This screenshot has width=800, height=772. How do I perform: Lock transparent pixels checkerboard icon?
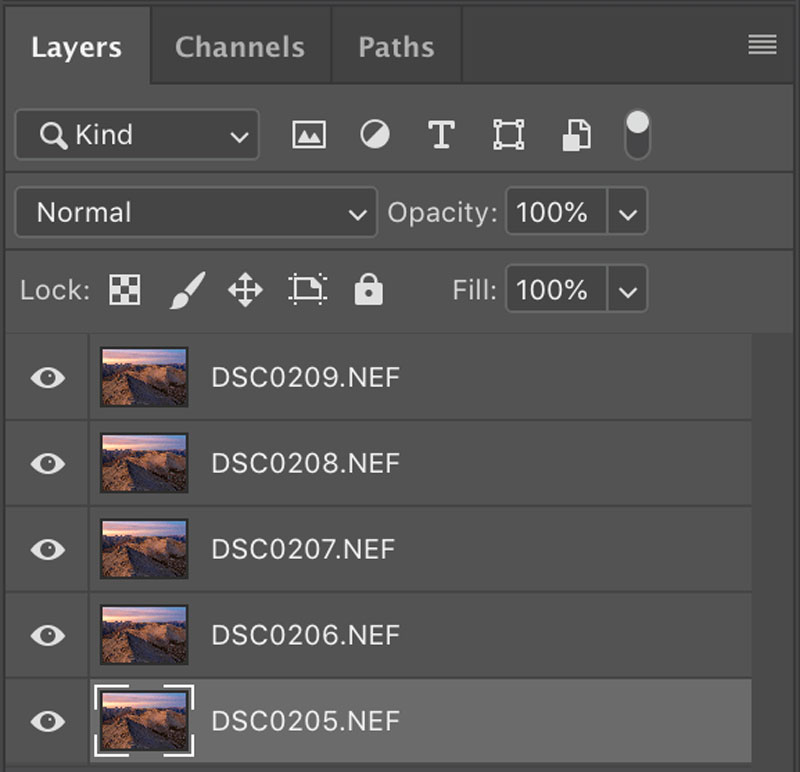(125, 290)
